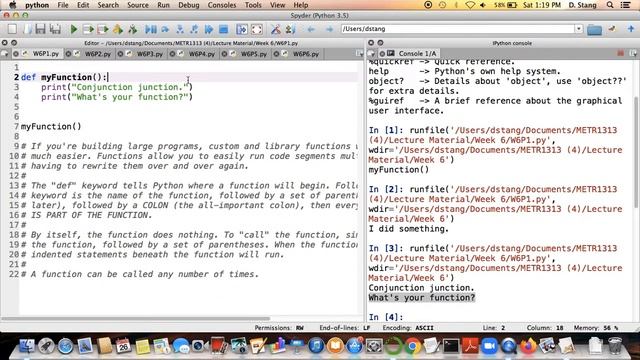Open editor tab browser dropdown
The width and height of the screenshot is (640, 360).
point(4,54)
